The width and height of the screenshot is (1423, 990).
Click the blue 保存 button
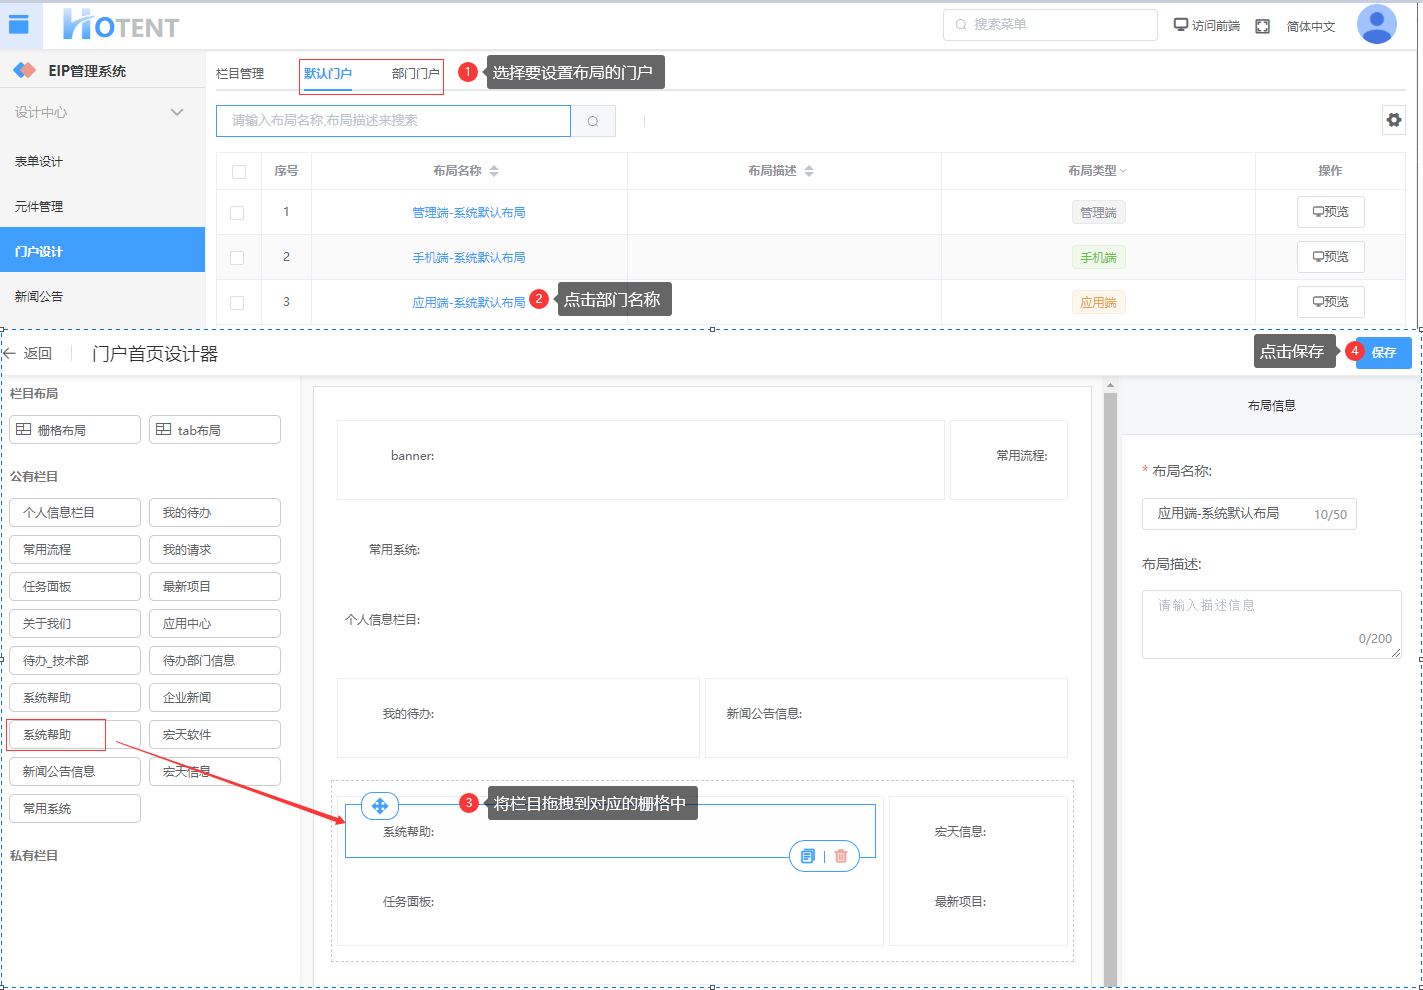1383,352
